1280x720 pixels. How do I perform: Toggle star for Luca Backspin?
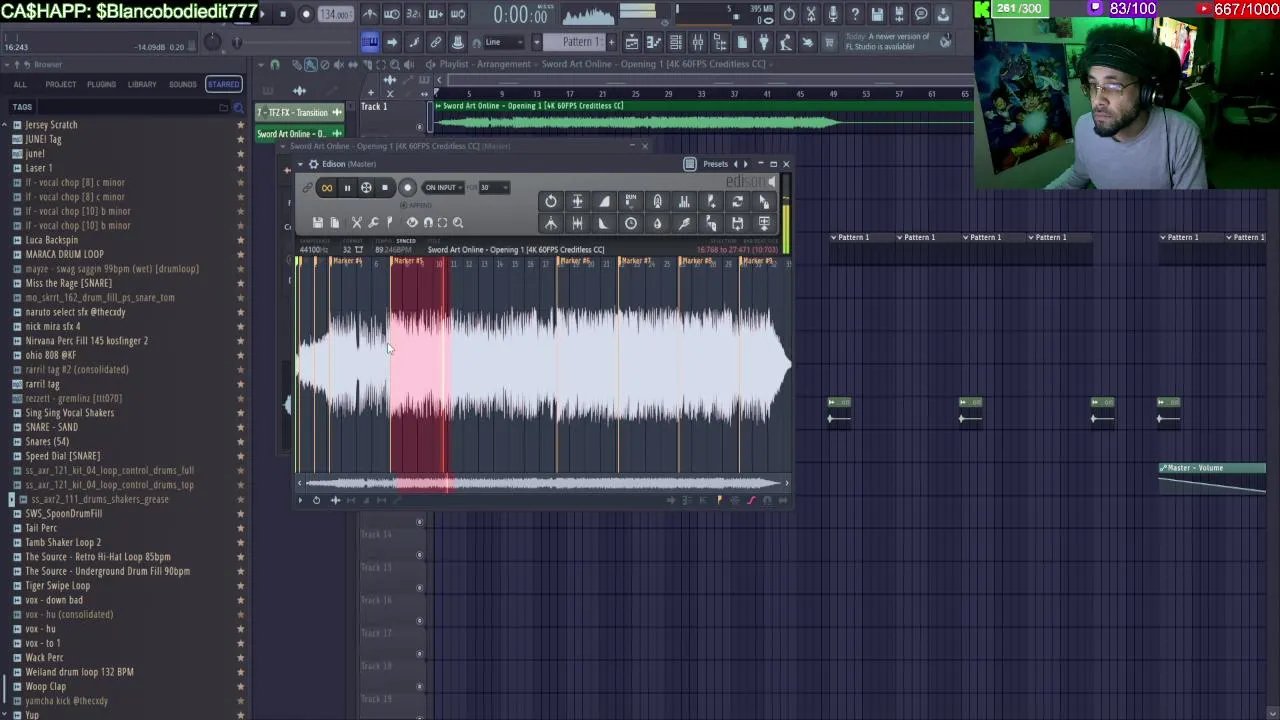240,240
